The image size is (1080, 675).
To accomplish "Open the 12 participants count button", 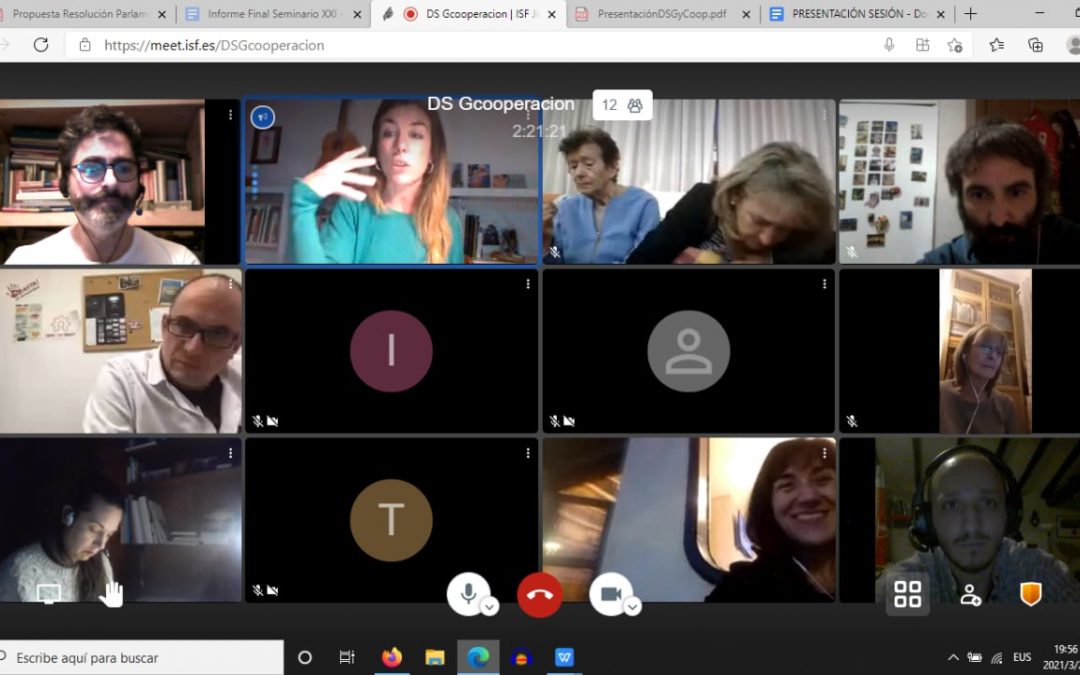I will 622,105.
